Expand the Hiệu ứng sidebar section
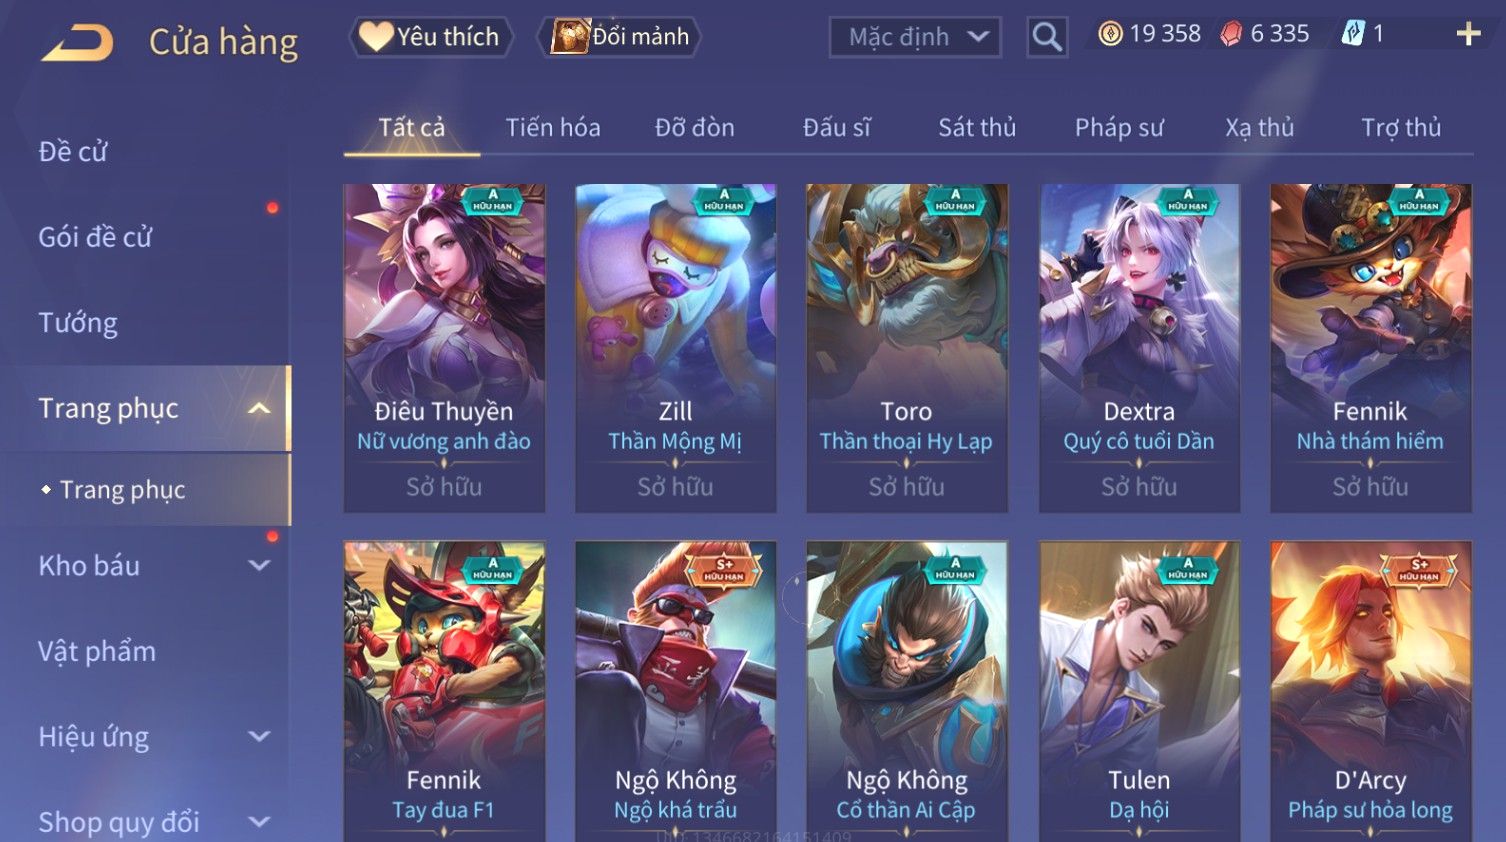The width and height of the screenshot is (1506, 842). (x=259, y=737)
